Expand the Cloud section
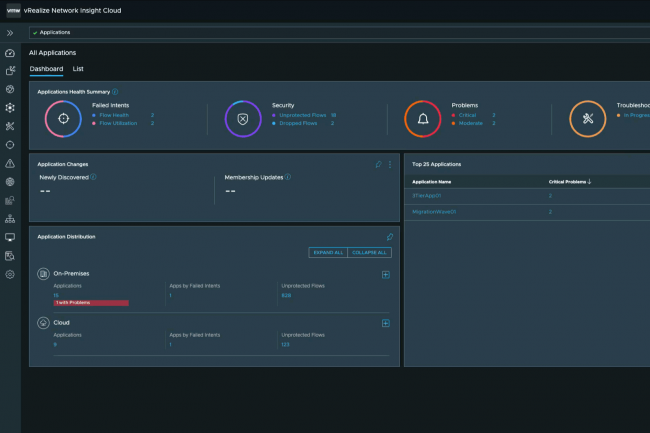The height and width of the screenshot is (433, 650). 386,323
